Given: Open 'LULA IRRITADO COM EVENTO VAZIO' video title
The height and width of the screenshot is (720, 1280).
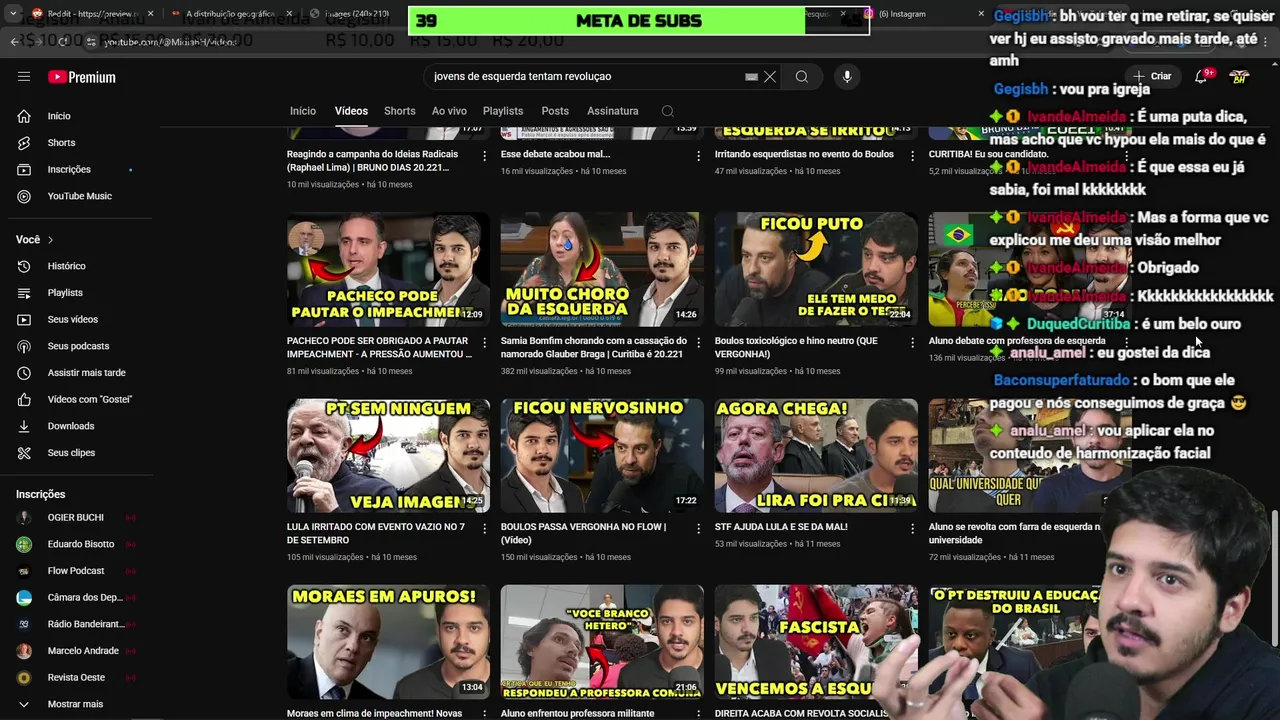Looking at the screenshot, I should point(376,533).
